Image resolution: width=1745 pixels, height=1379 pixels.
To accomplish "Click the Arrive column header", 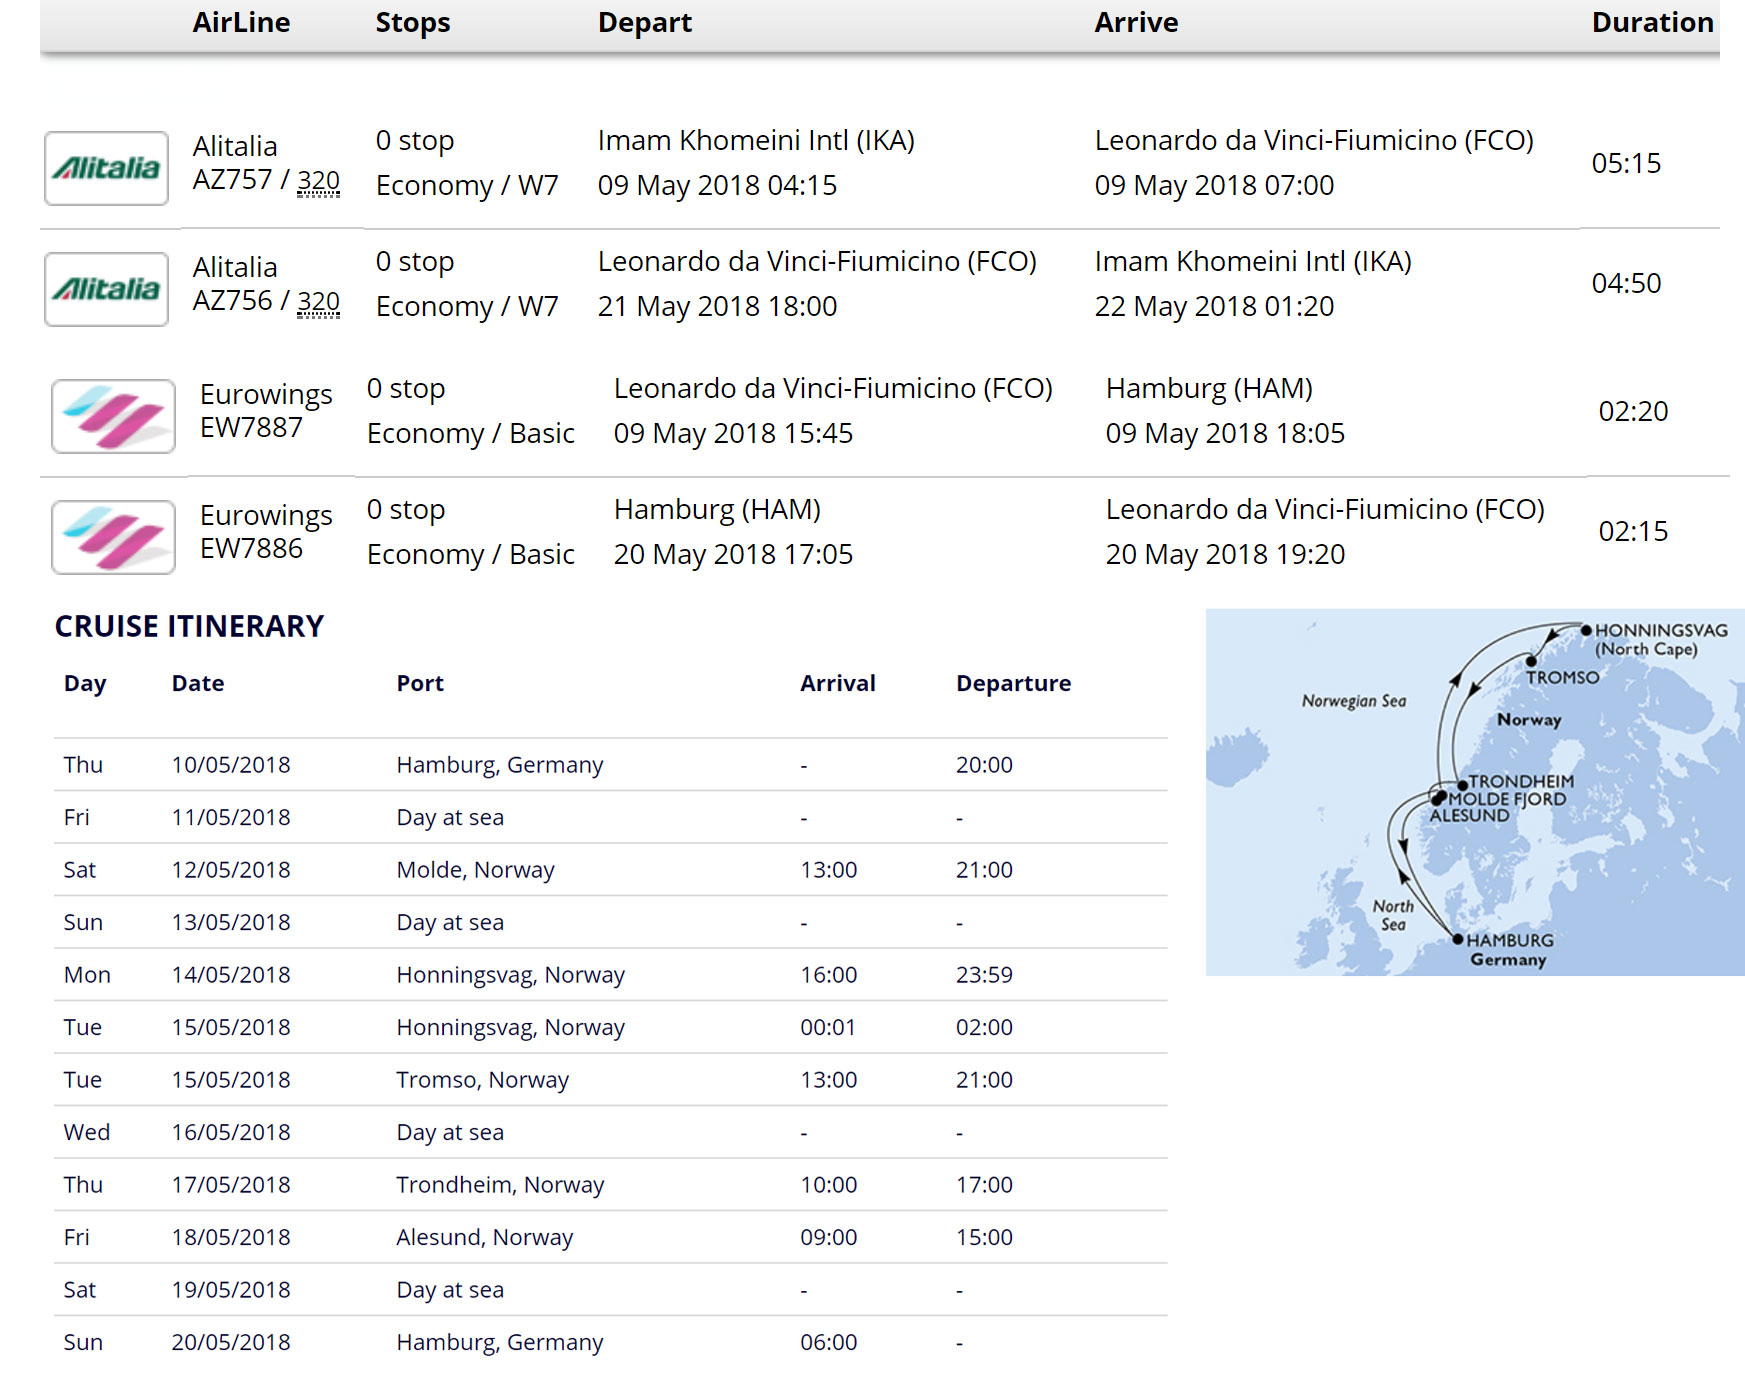I will coord(1136,22).
